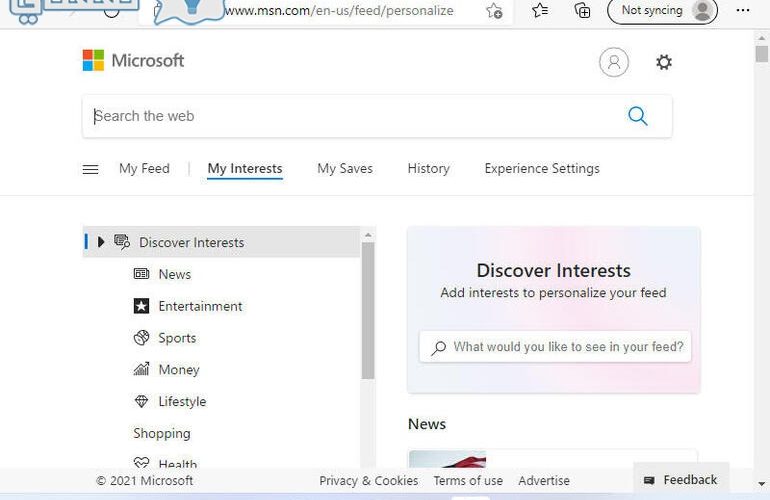
Task: Click the page scrollbar down arrow
Action: (762, 484)
